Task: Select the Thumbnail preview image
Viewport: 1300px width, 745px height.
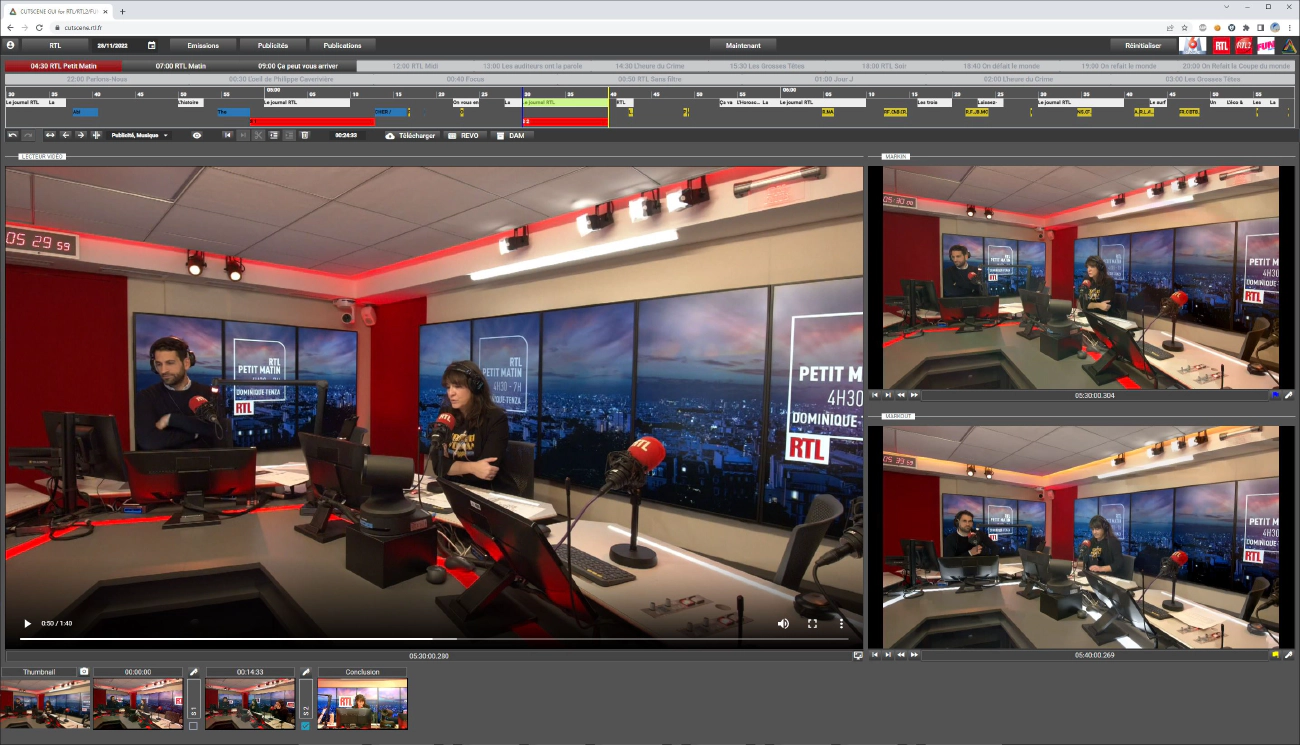Action: [46, 704]
